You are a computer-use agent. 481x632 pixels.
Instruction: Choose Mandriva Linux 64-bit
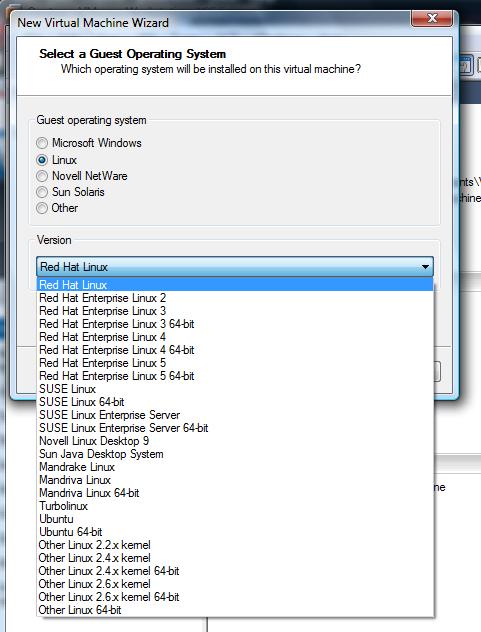pos(235,493)
